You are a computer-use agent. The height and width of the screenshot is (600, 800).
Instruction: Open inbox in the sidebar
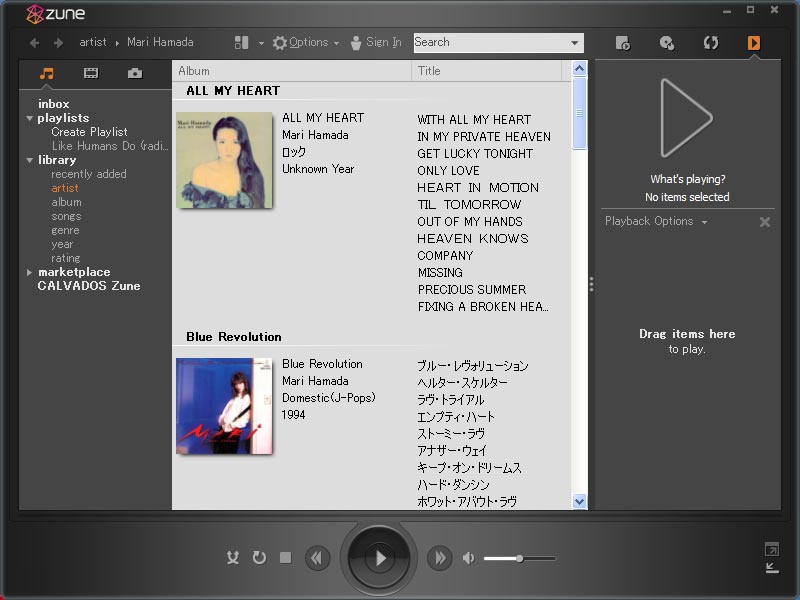[54, 104]
